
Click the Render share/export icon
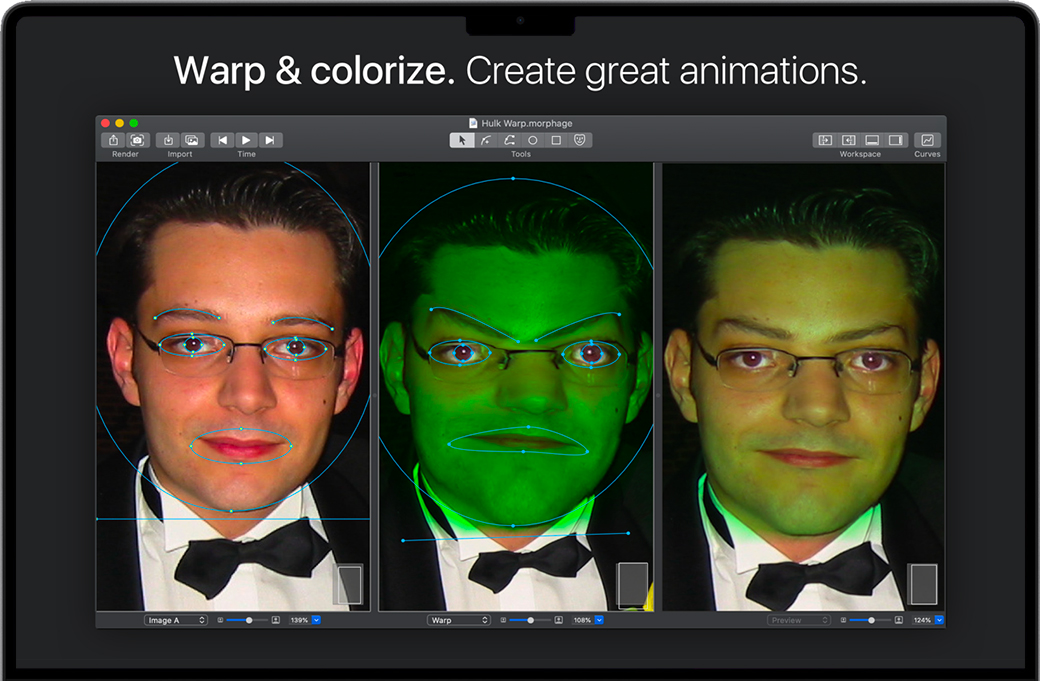(x=114, y=141)
